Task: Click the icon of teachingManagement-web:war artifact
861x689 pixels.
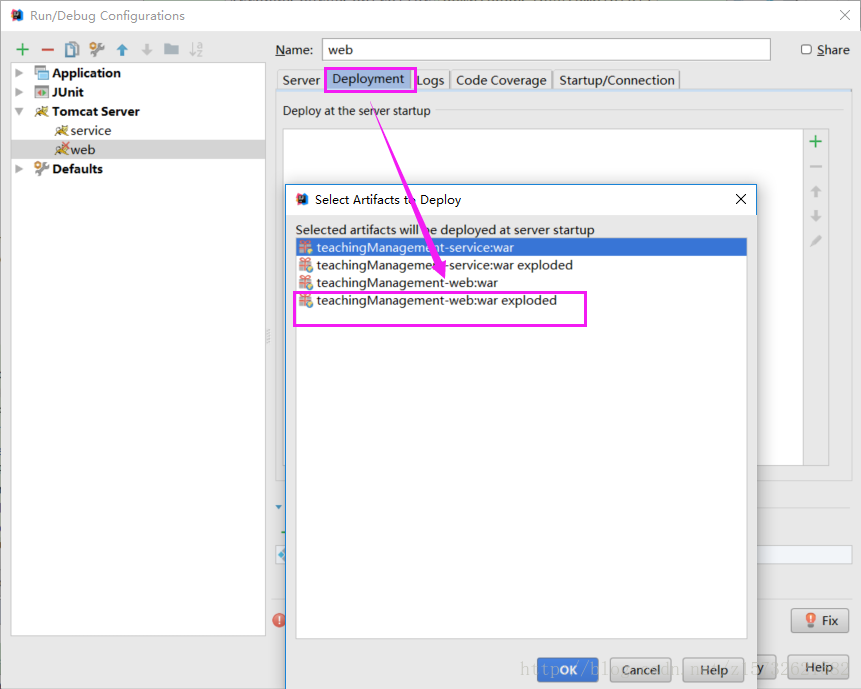Action: coord(306,283)
